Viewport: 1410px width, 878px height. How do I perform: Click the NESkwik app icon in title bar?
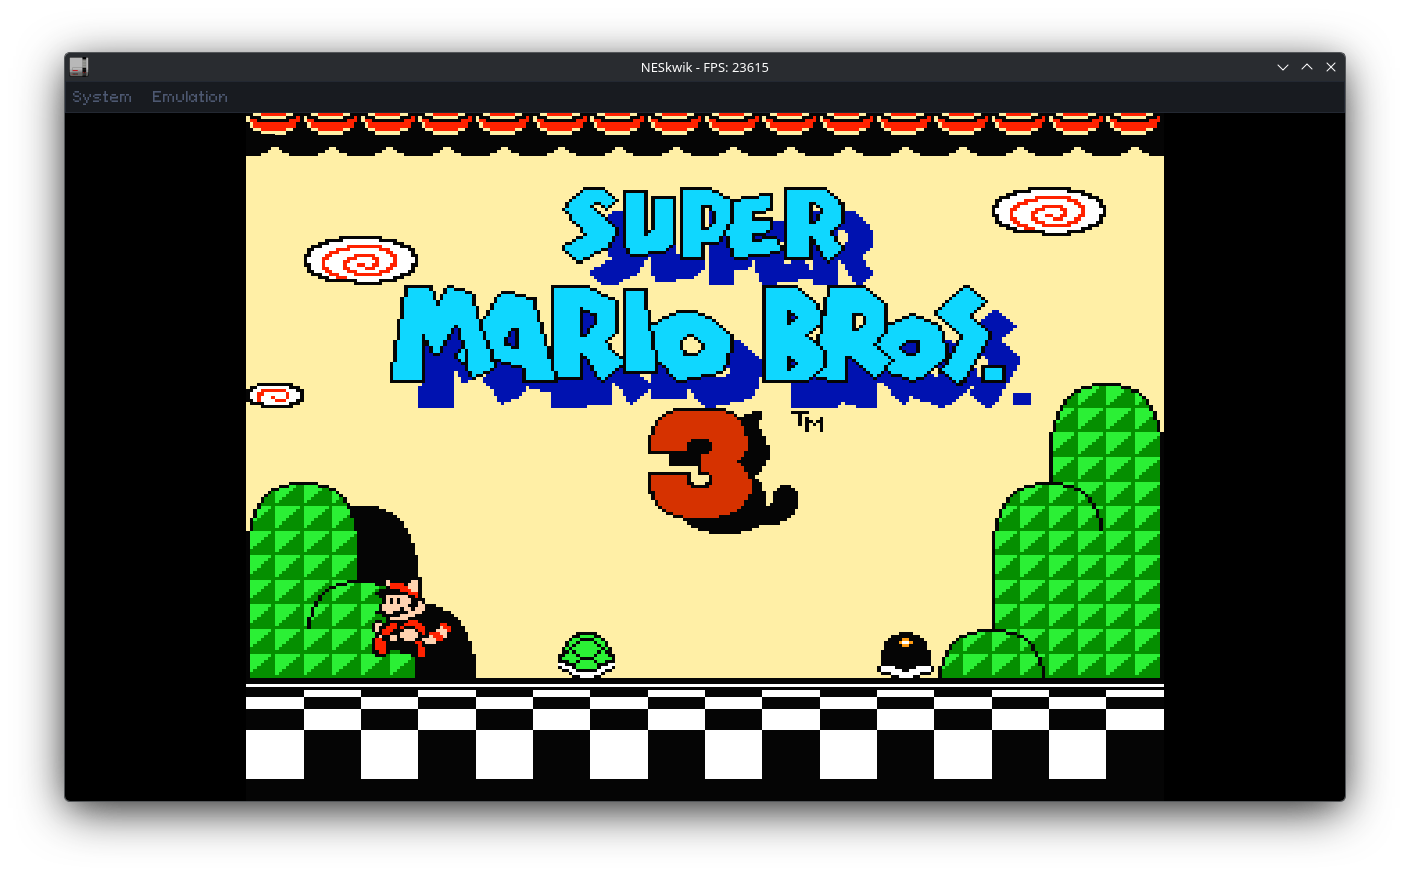79,67
